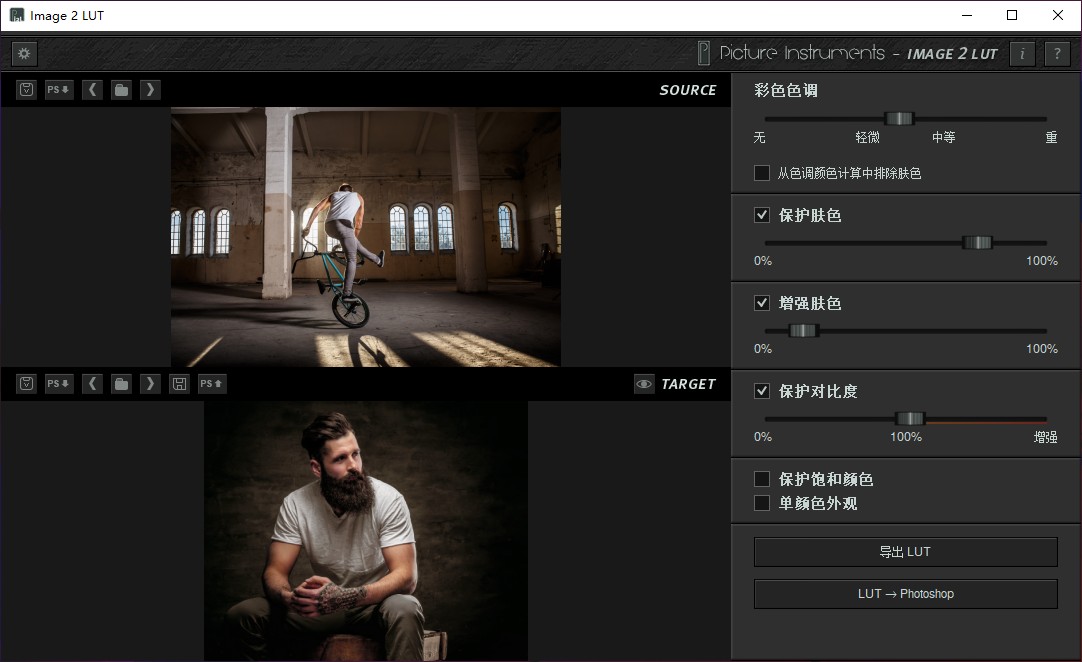Click the 保护对比度 slider handle
1082x662 pixels.
(909, 418)
